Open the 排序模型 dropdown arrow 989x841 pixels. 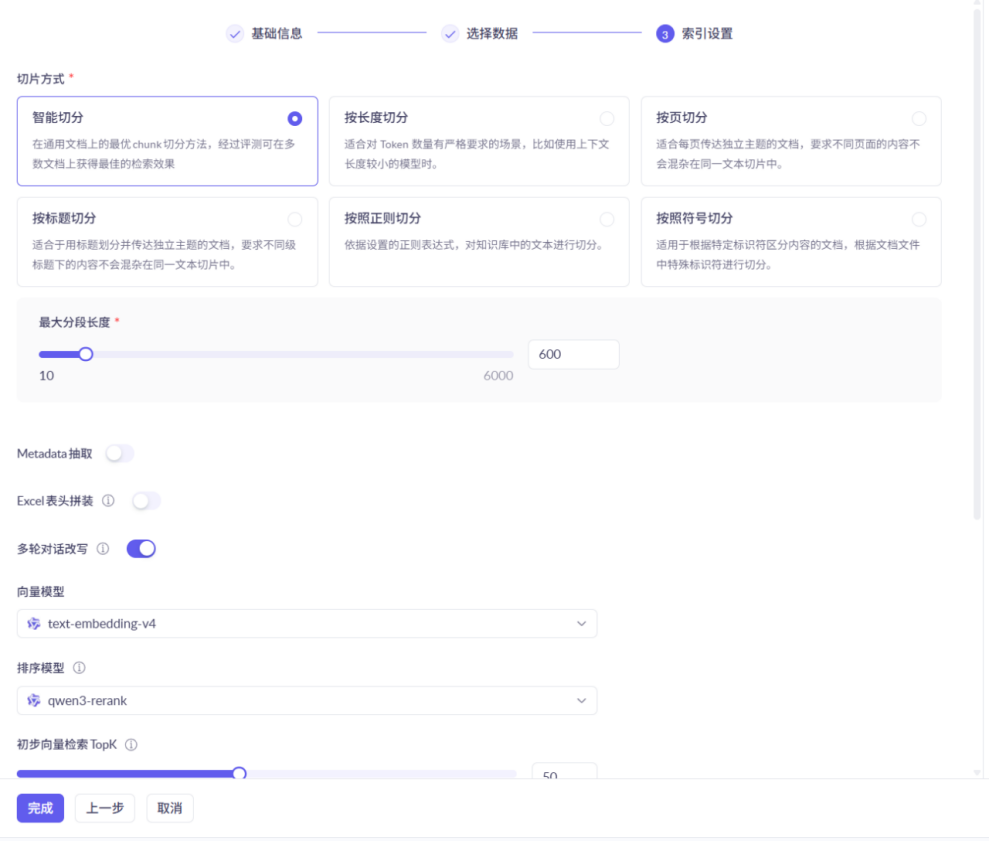click(581, 700)
